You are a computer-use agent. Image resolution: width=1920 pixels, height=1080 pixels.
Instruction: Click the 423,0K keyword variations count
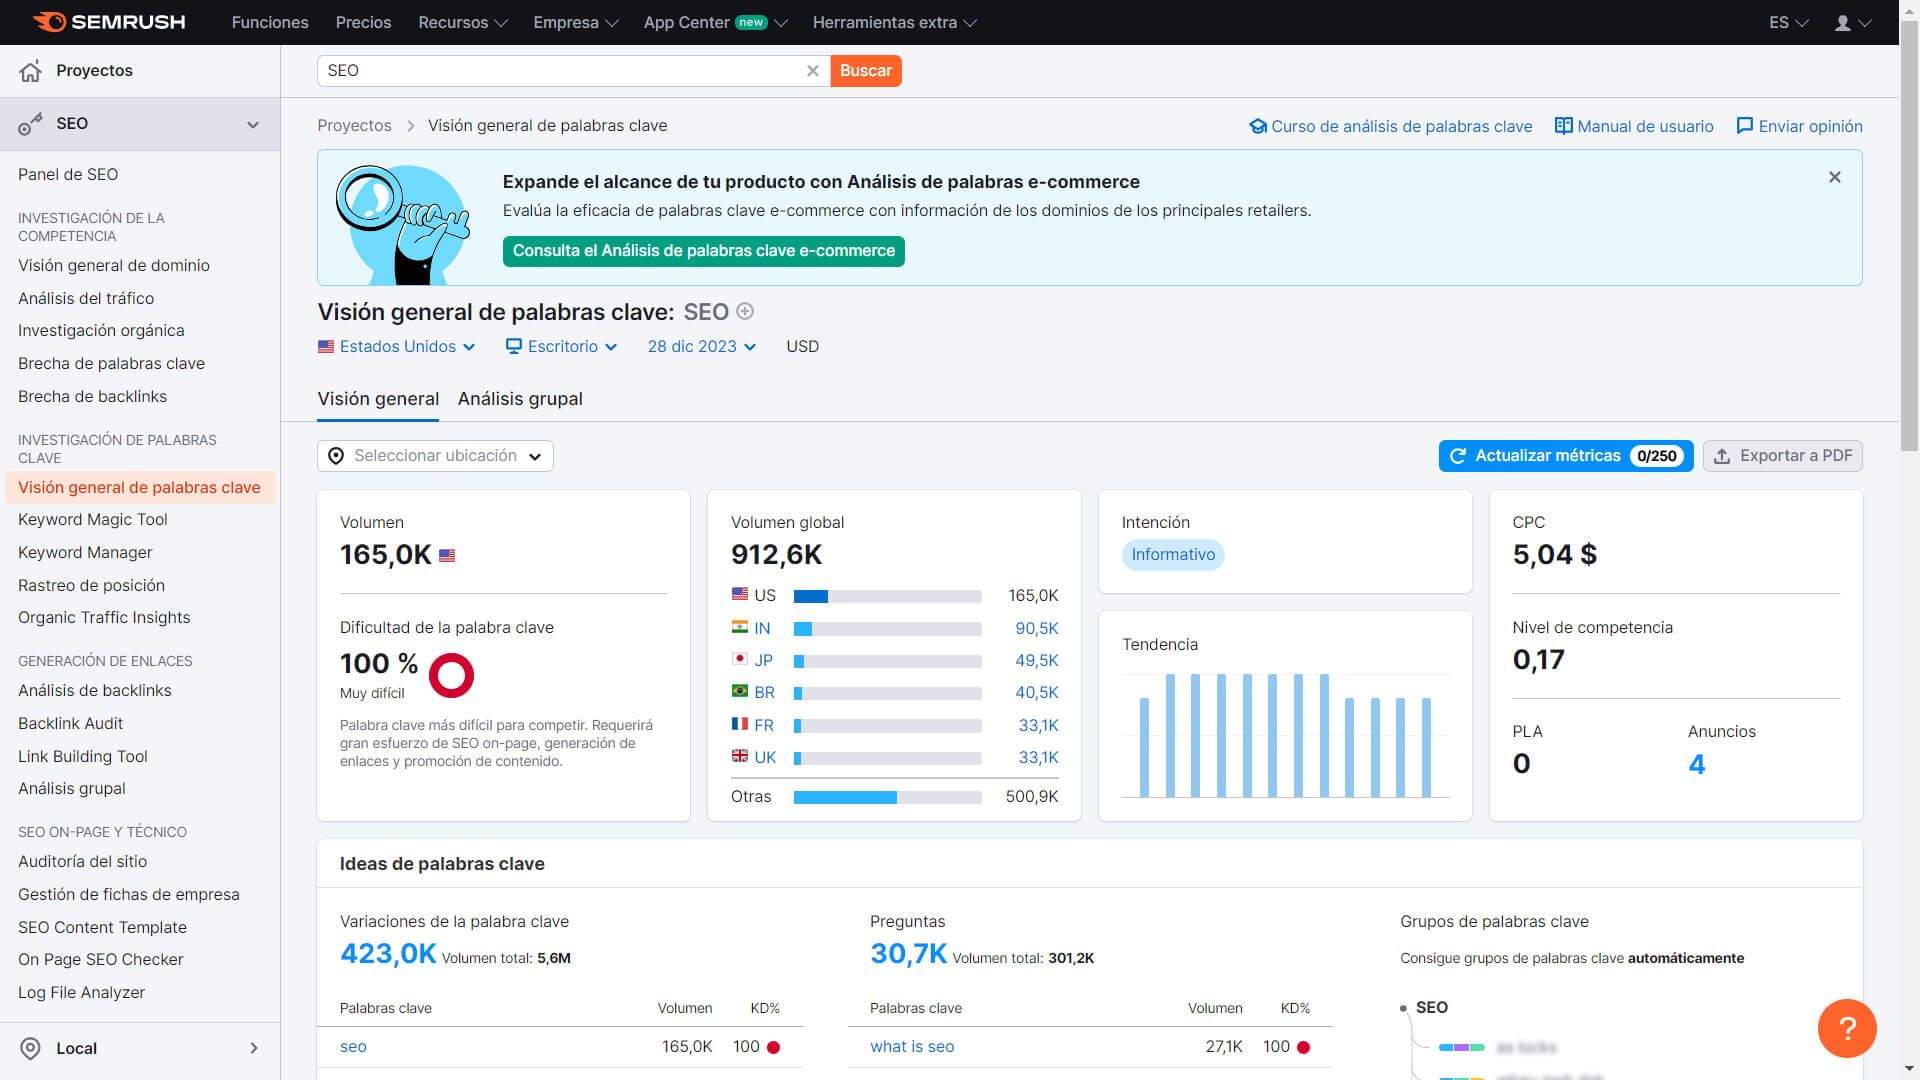coord(388,954)
